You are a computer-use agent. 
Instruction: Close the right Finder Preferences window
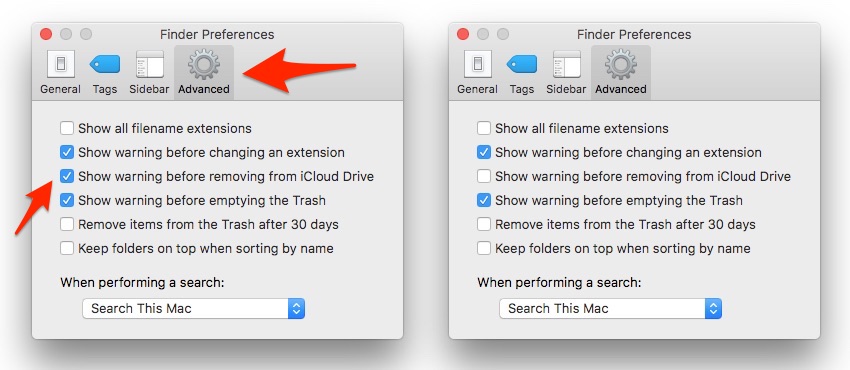[x=463, y=34]
